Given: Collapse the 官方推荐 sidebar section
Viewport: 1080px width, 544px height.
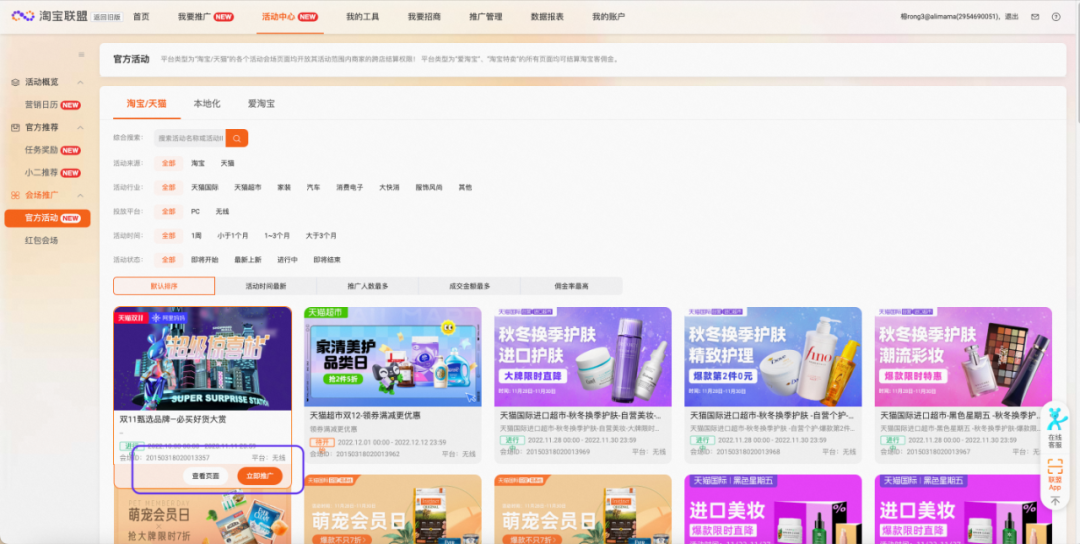Looking at the screenshot, I should click(80, 127).
